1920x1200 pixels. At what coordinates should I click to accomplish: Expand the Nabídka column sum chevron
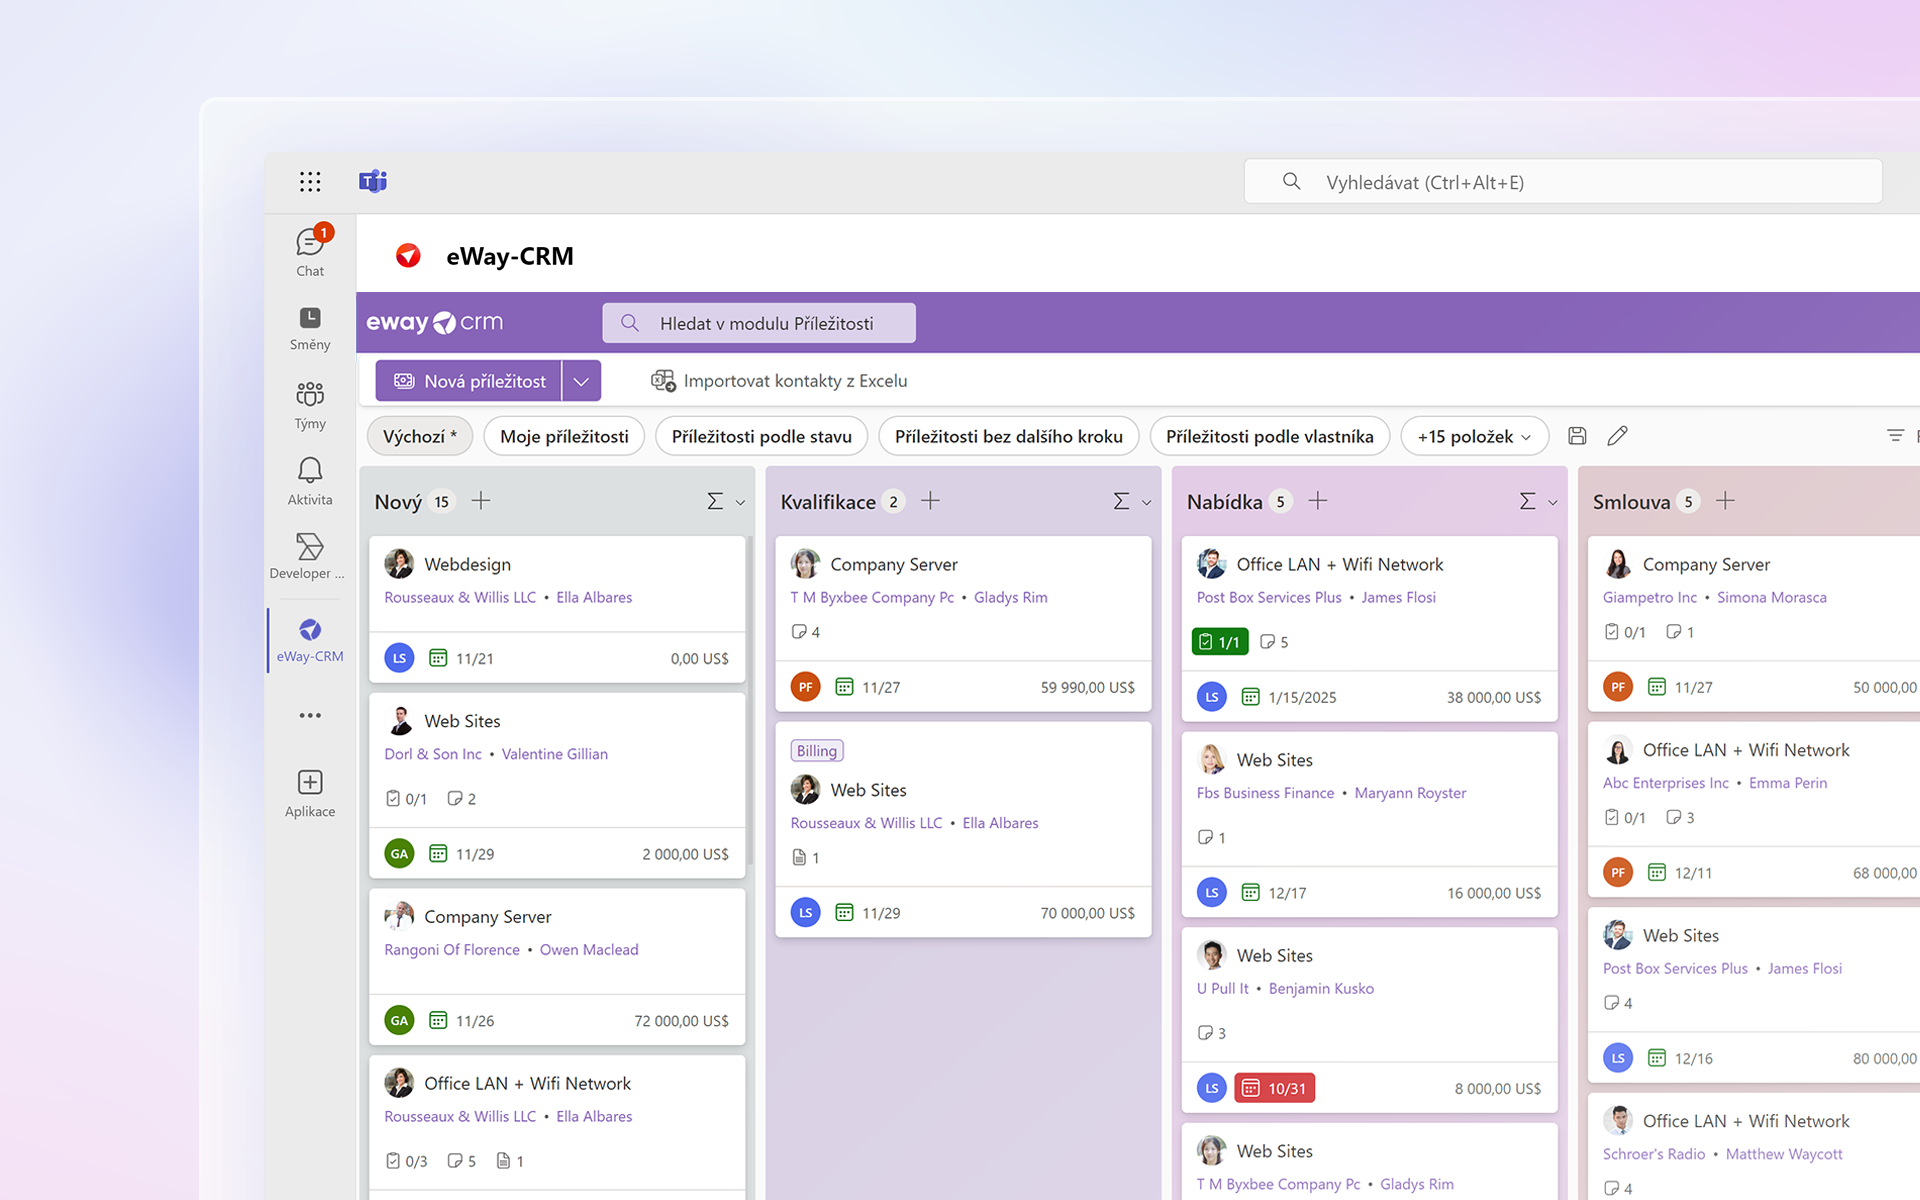tap(1552, 502)
